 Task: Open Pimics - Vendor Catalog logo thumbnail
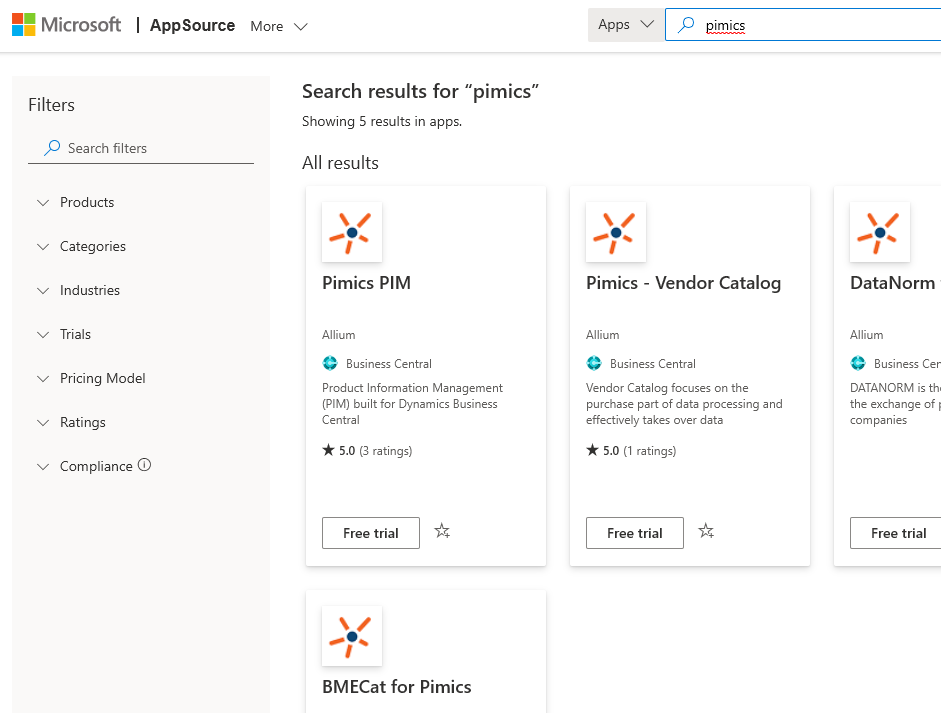(616, 232)
